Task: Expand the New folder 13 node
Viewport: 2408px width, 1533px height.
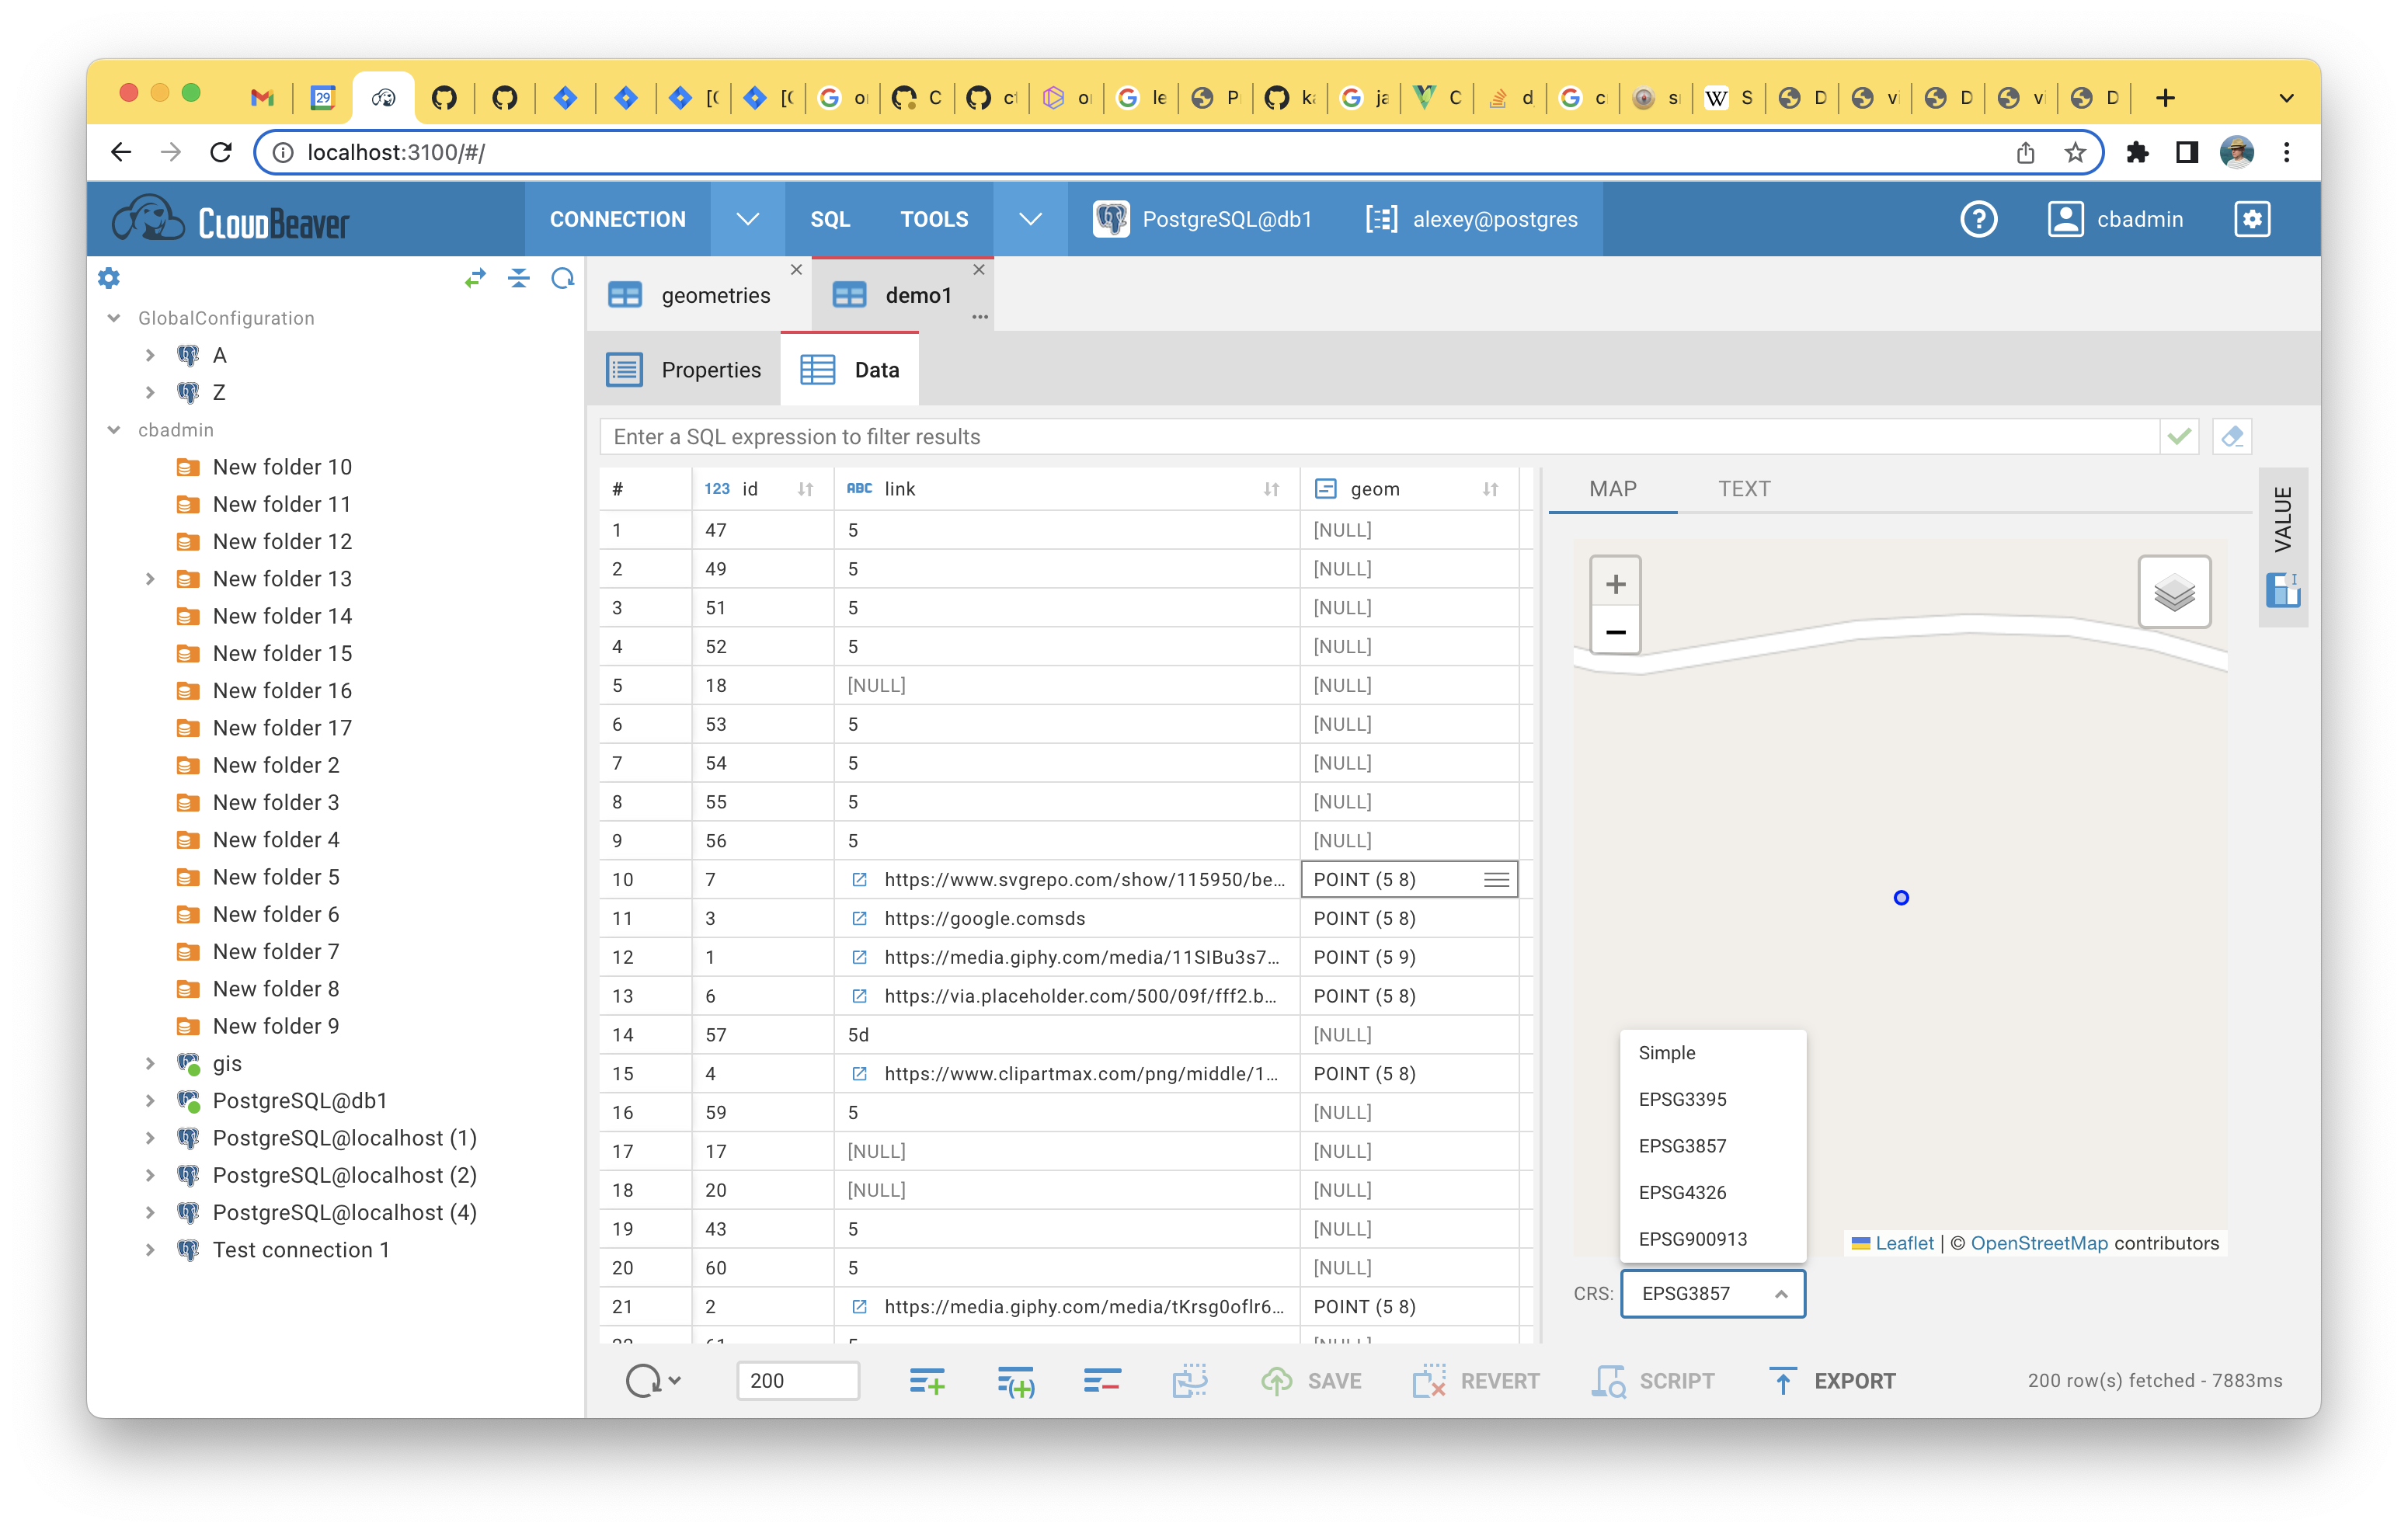Action: pos(150,579)
